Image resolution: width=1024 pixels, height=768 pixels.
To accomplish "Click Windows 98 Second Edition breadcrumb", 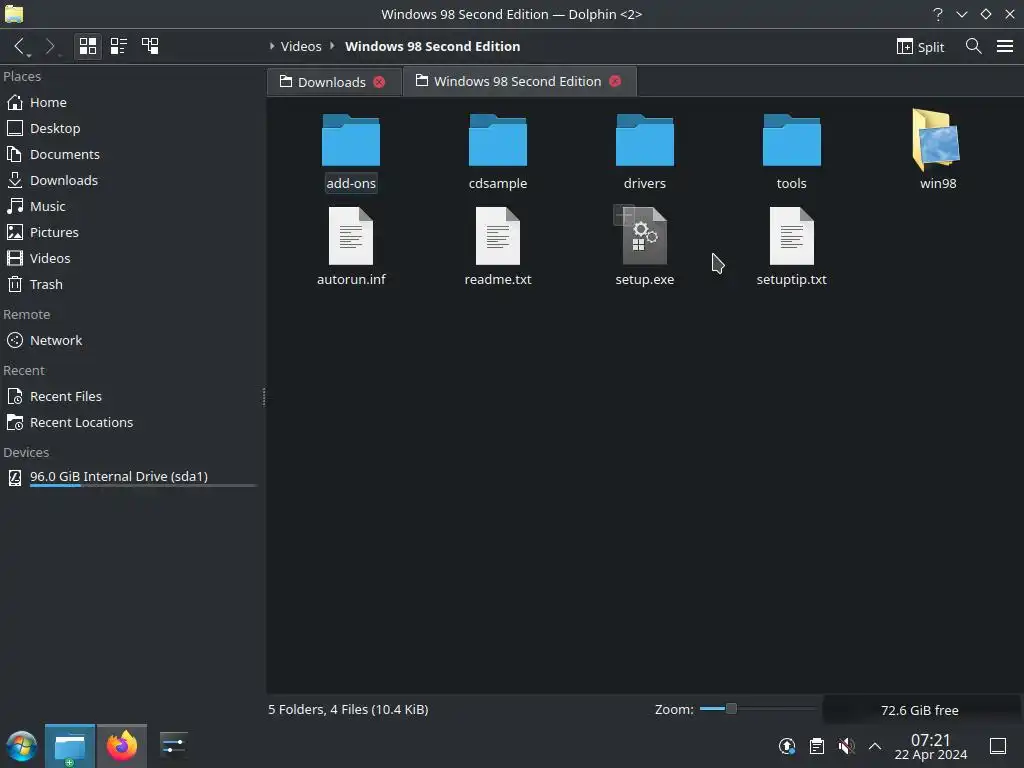I will pyautogui.click(x=432, y=46).
